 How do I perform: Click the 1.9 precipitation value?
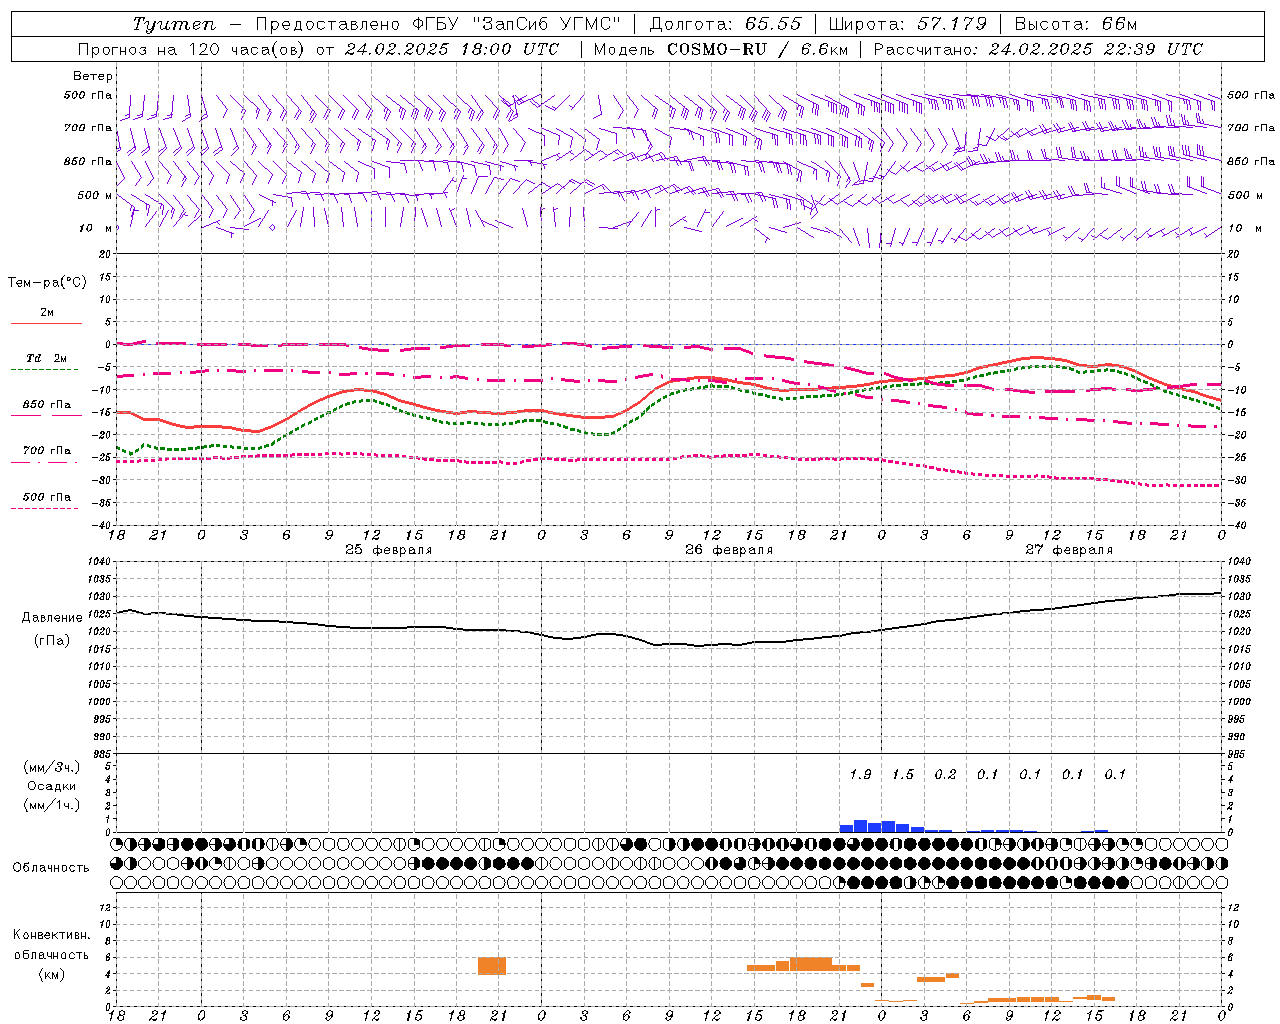(x=860, y=774)
